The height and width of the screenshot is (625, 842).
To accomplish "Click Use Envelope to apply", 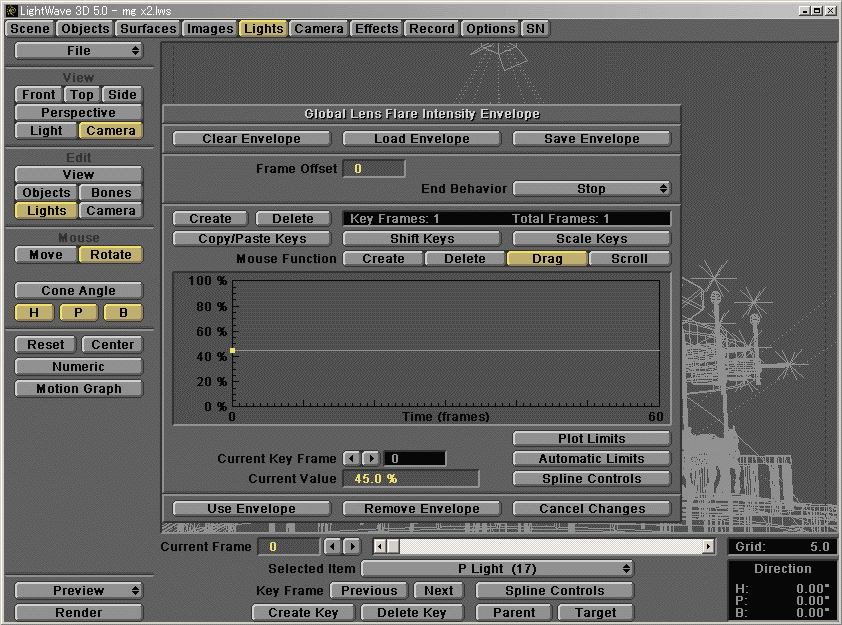I will pos(251,509).
